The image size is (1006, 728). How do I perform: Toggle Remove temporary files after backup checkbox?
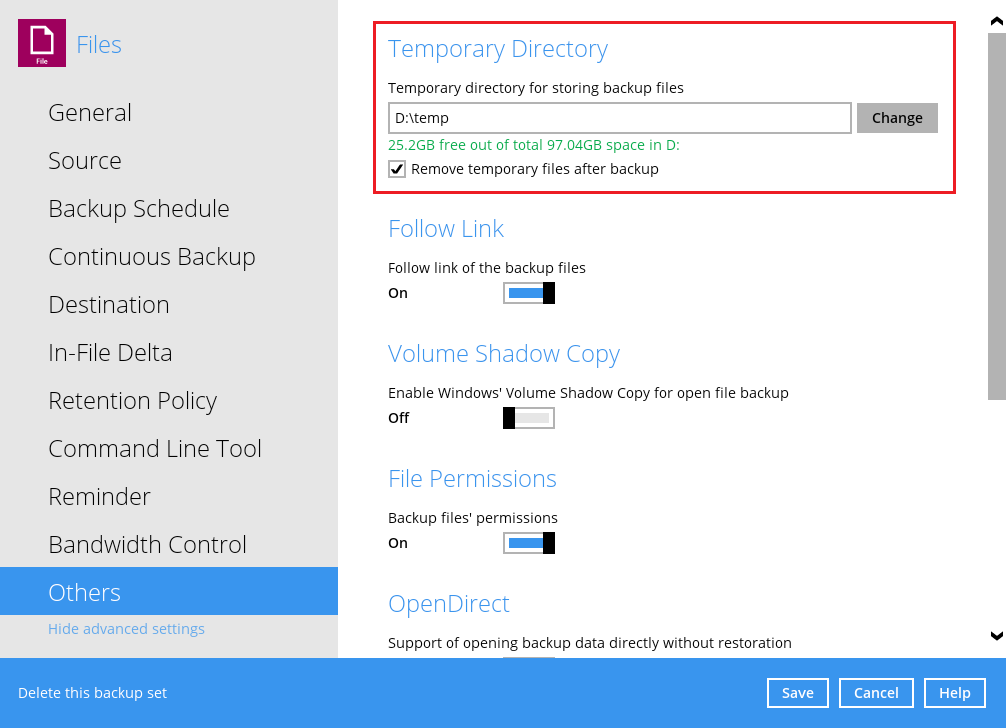tap(398, 169)
